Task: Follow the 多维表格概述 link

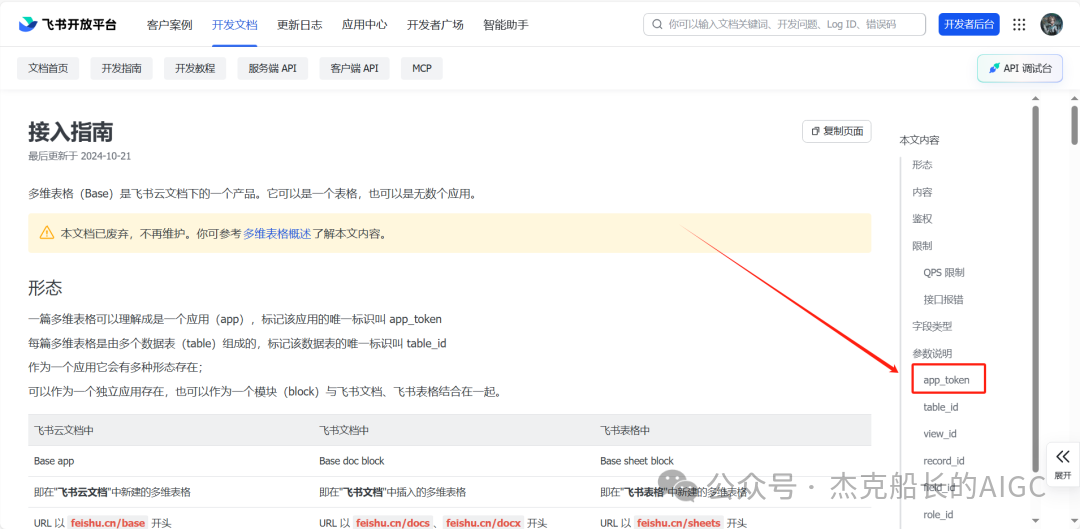Action: click(277, 234)
